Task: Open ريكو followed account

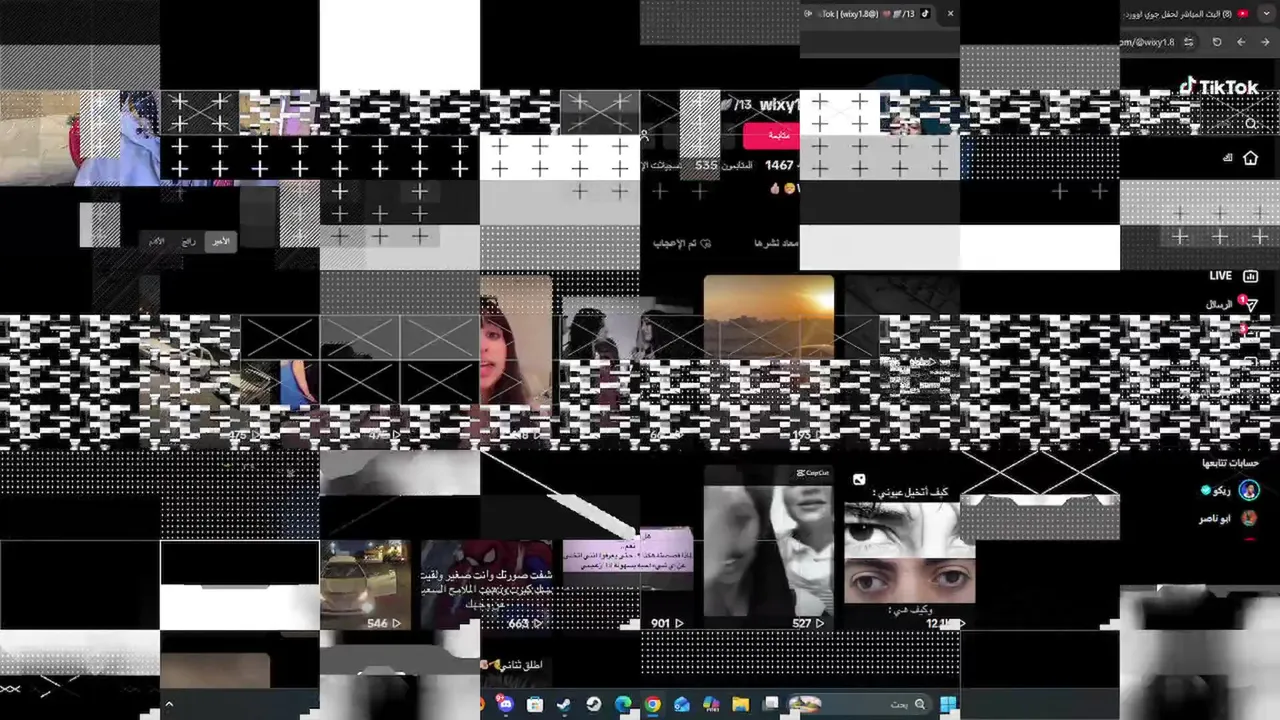Action: tap(1230, 490)
